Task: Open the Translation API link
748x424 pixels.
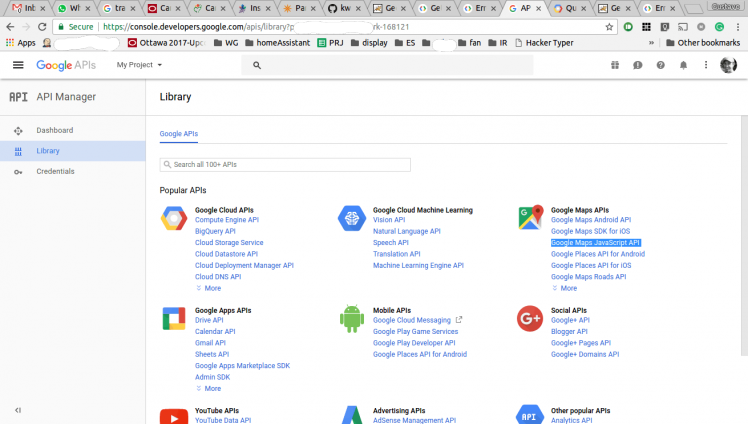Action: coord(397,254)
